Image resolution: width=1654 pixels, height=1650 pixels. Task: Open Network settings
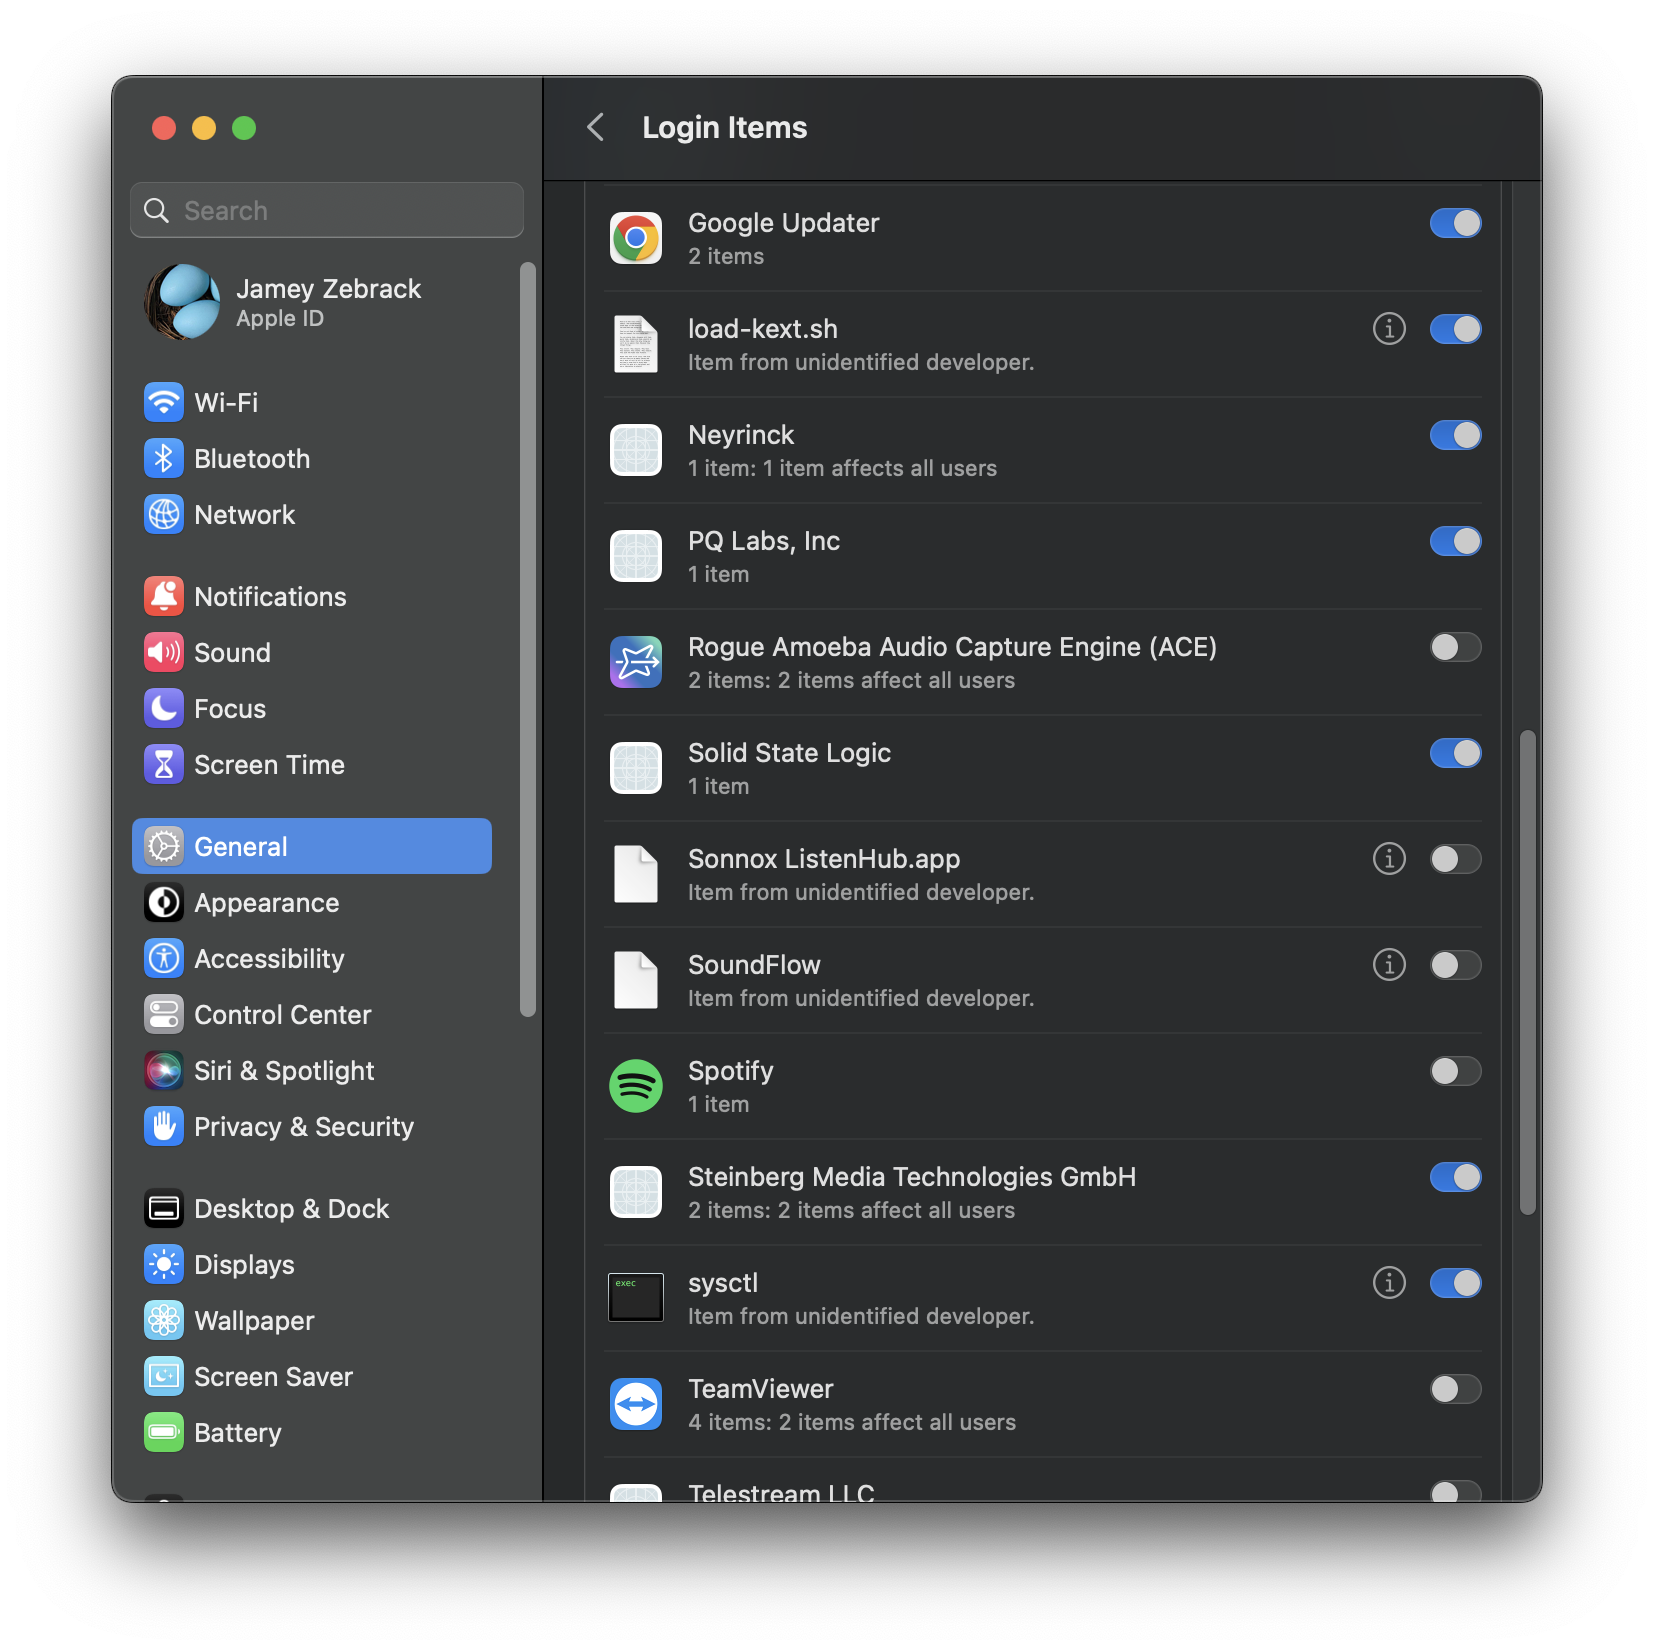(312, 514)
